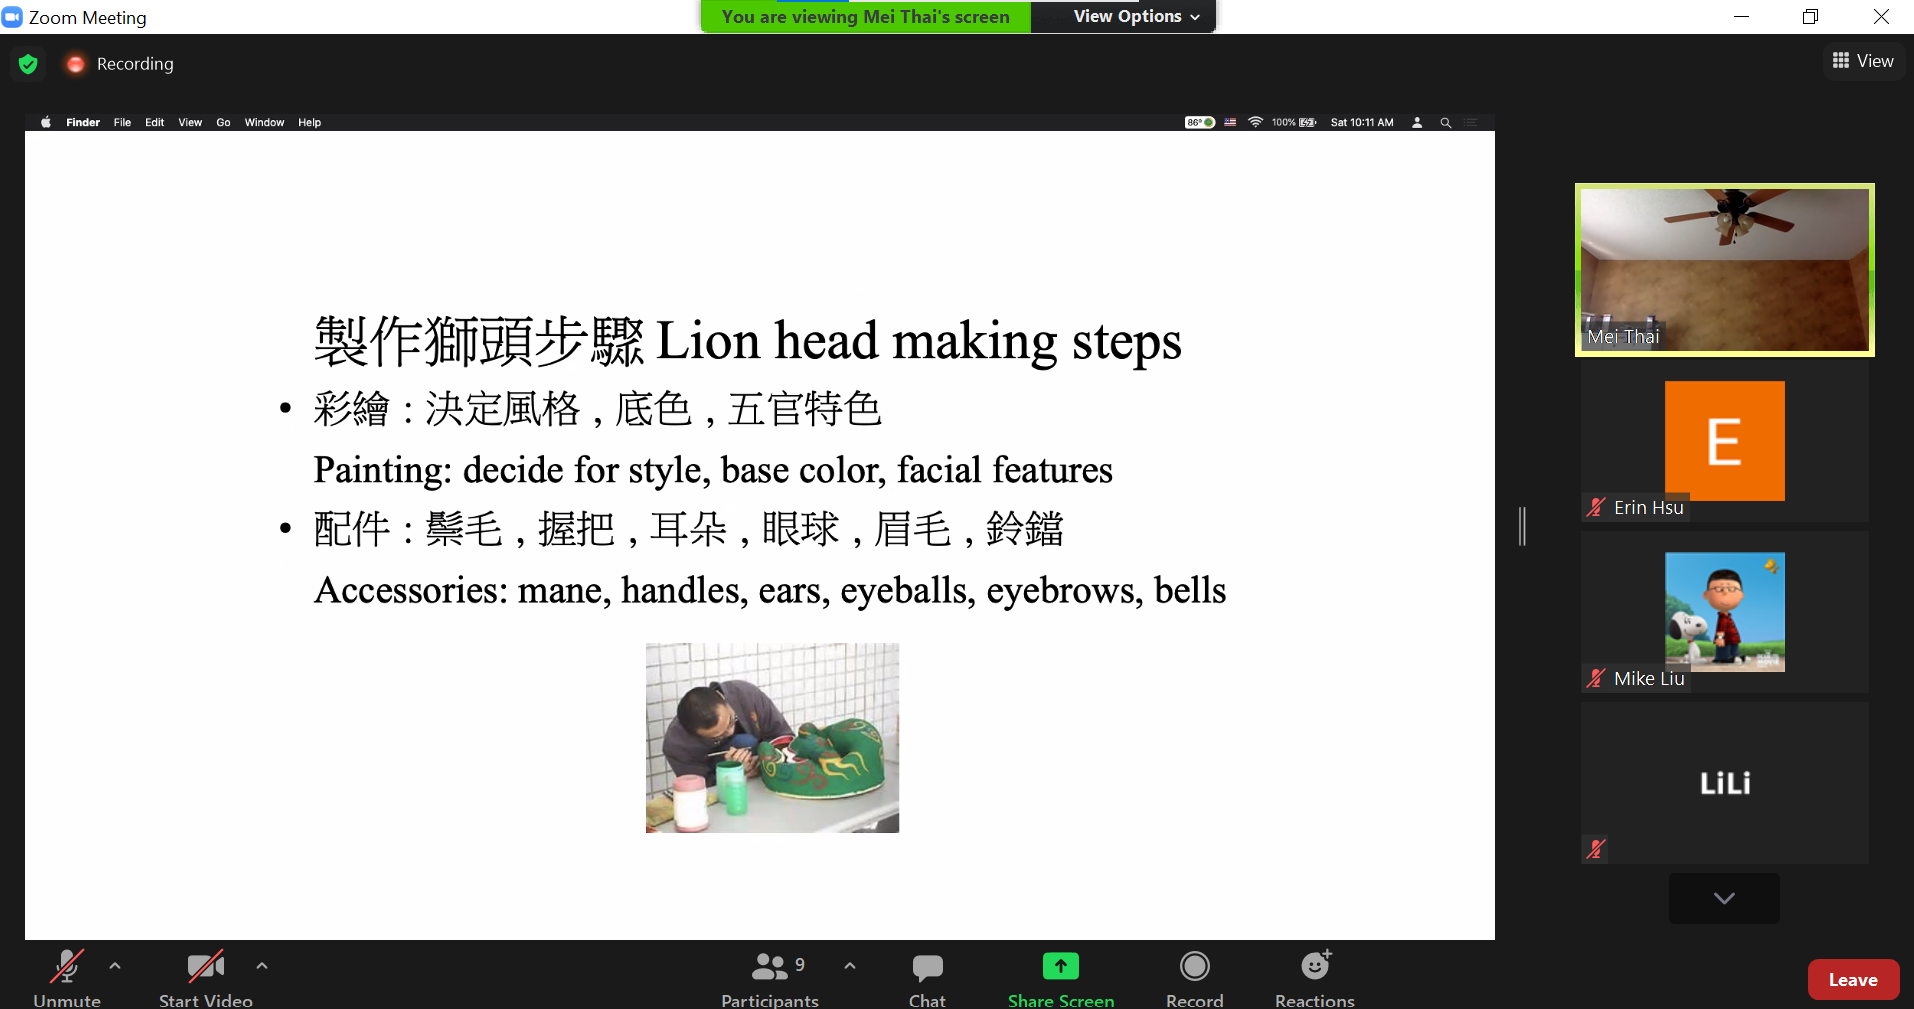1914x1009 pixels.
Task: Select the Chat icon
Action: tap(926, 966)
